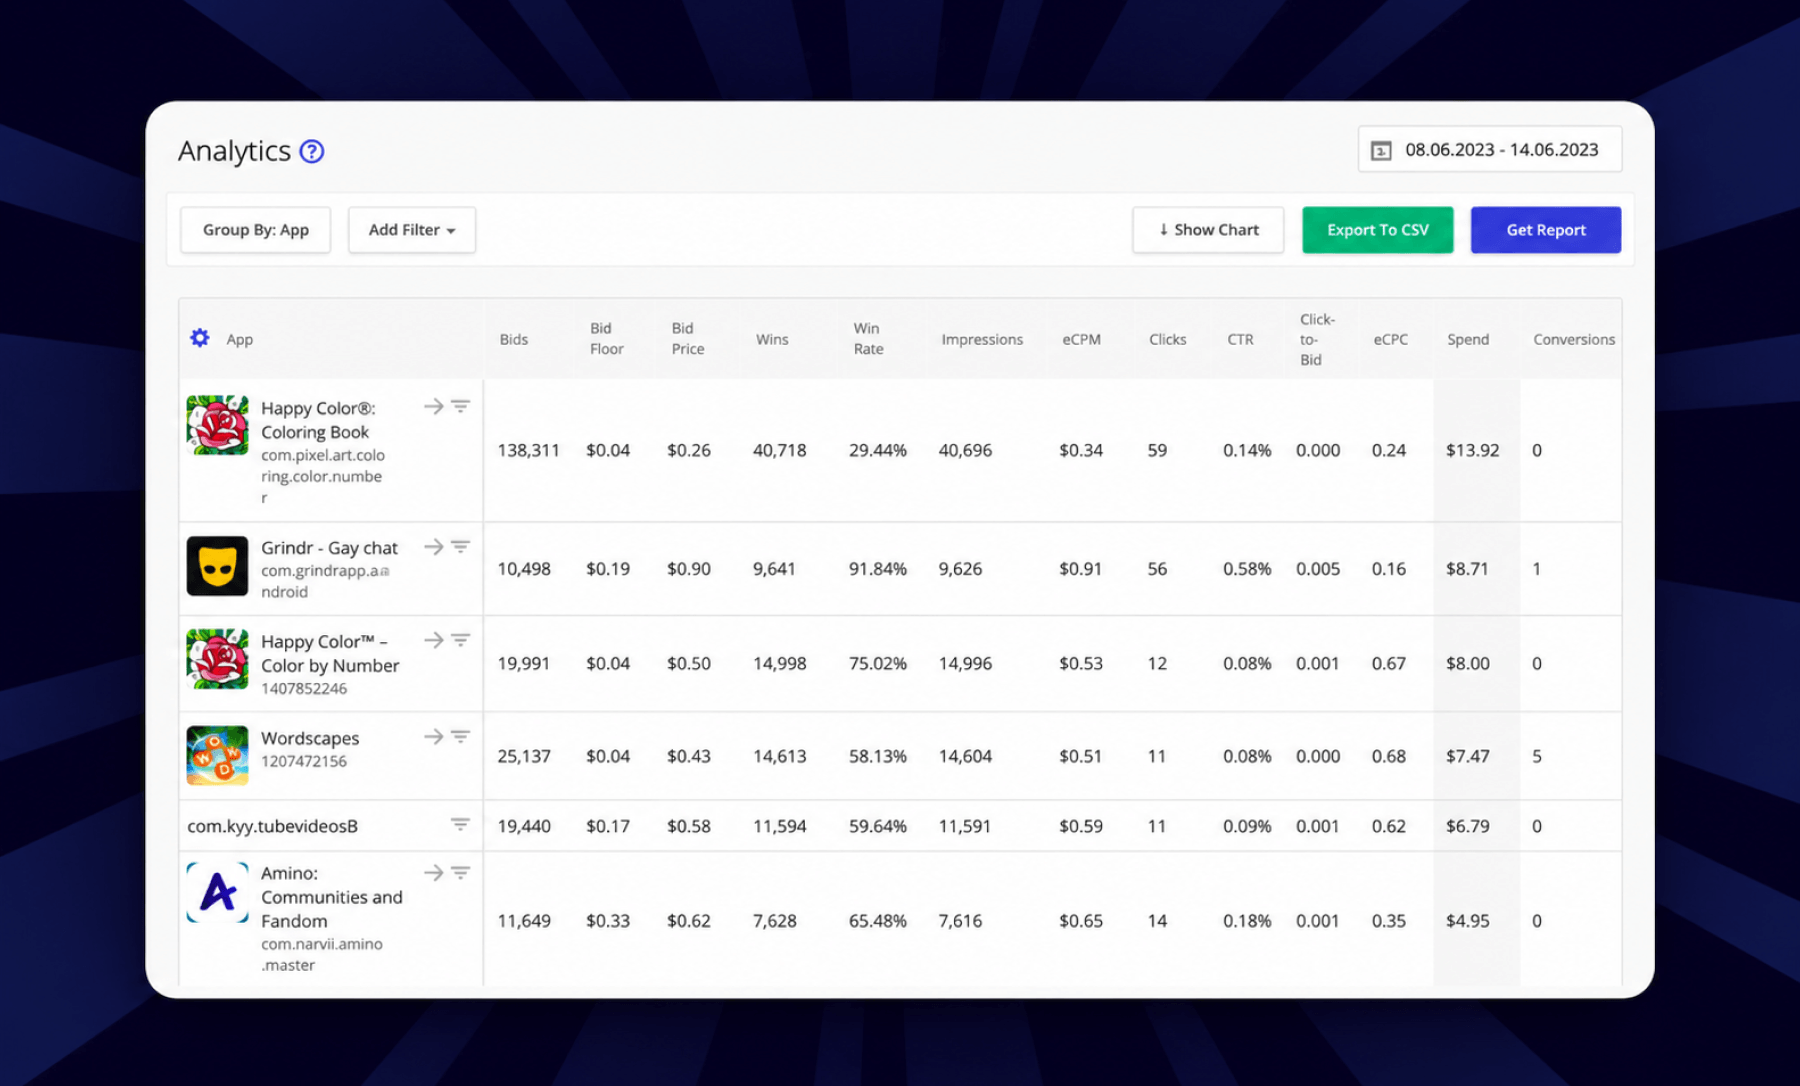Open the Group By: App selector

(255, 230)
